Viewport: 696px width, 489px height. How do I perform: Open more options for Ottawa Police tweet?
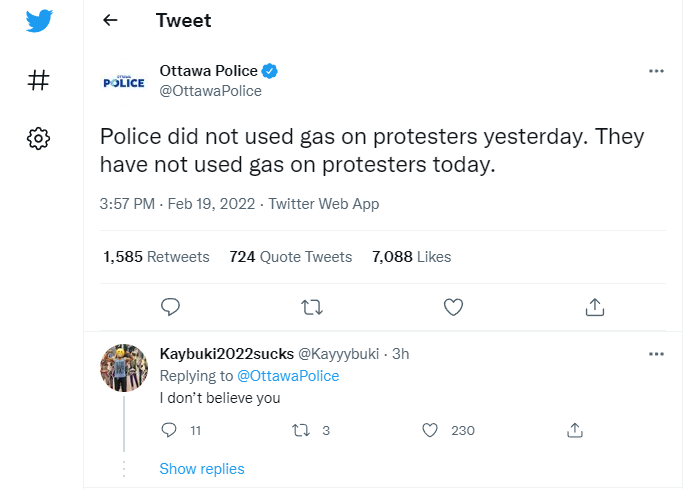pos(656,71)
